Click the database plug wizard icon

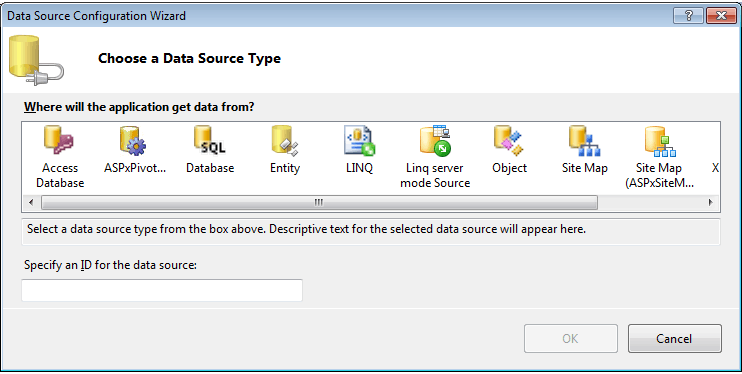36,60
